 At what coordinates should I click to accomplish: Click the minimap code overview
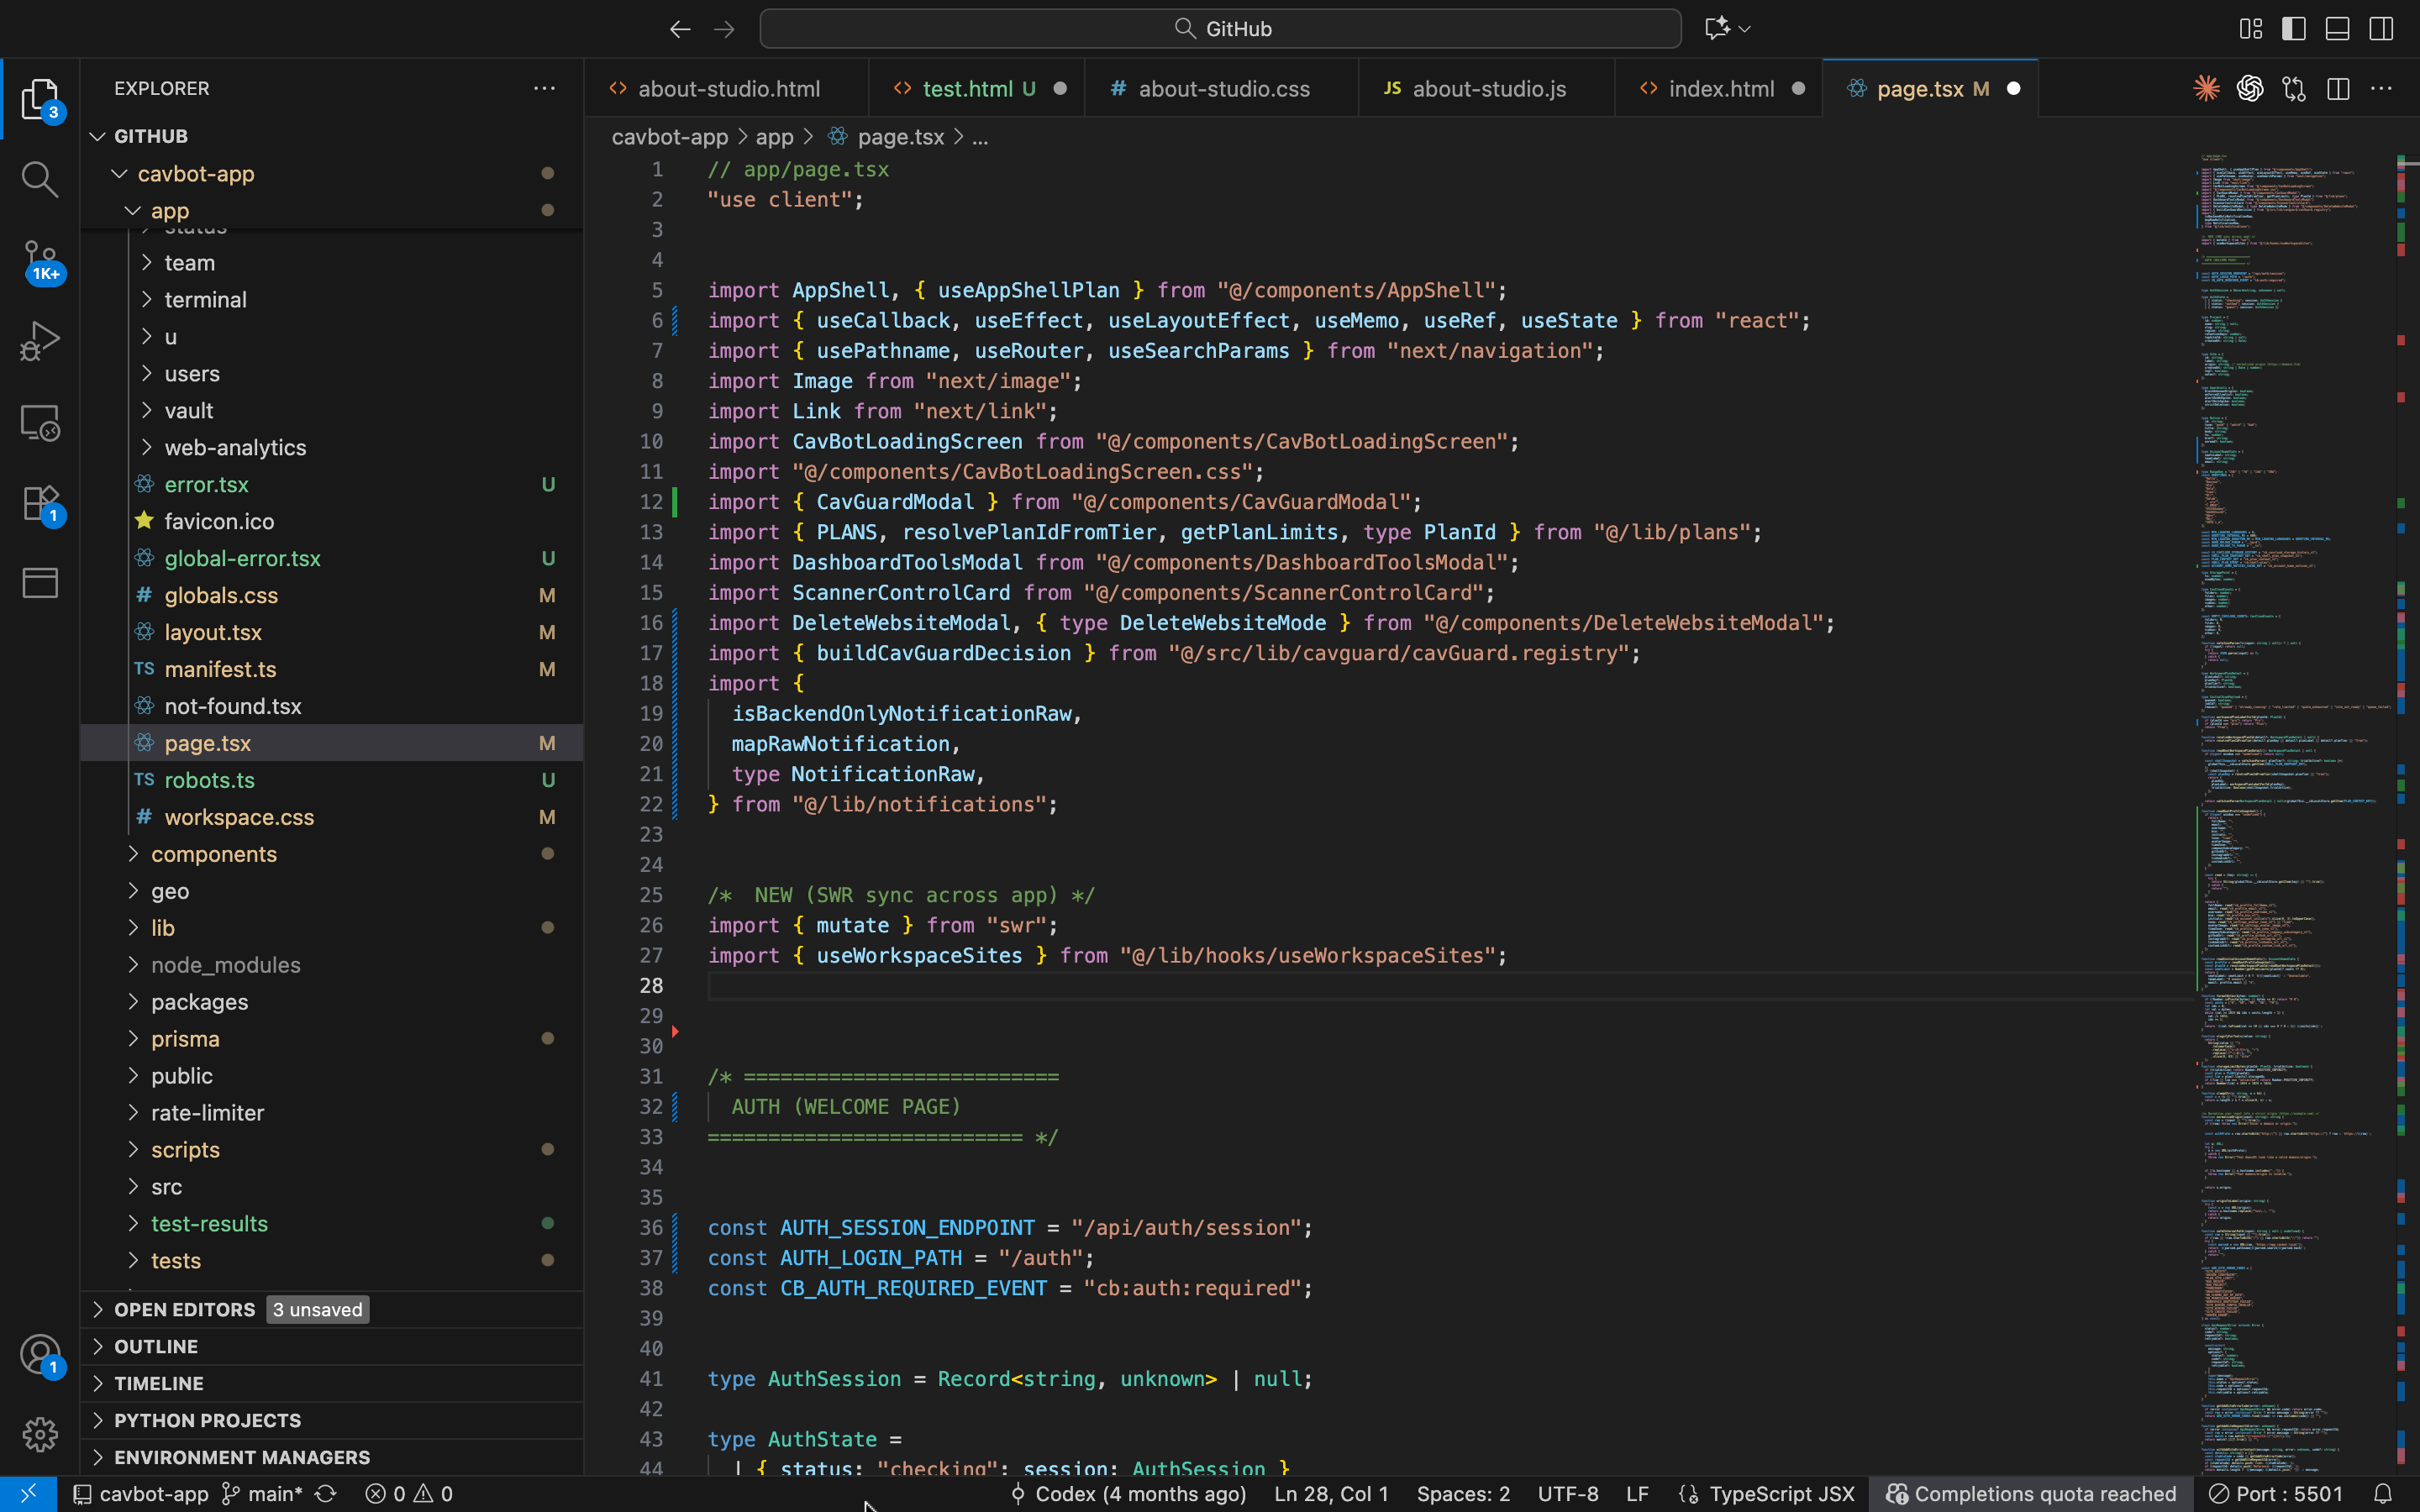coord(2295,815)
